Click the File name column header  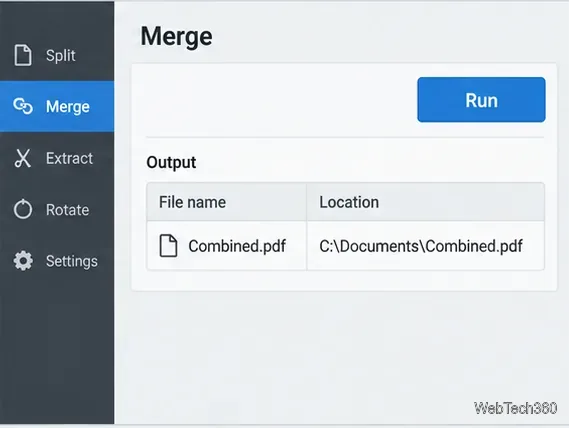click(x=226, y=202)
